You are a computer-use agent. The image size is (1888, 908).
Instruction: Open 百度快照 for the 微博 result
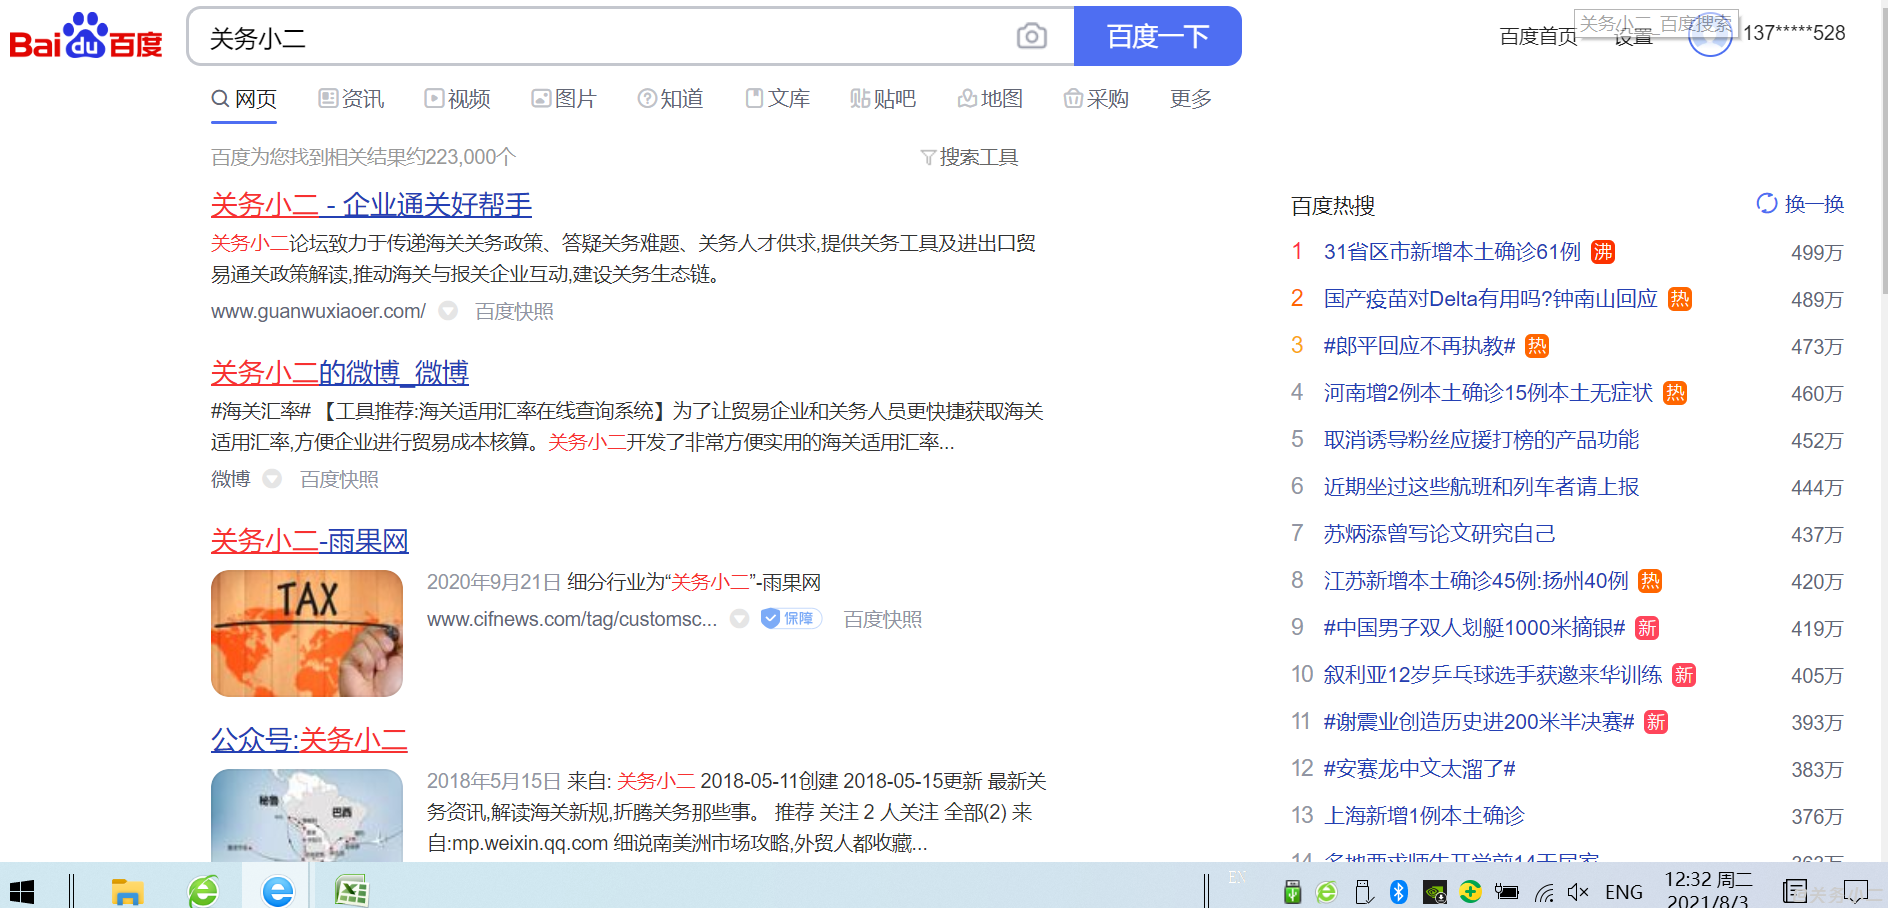pyautogui.click(x=339, y=479)
